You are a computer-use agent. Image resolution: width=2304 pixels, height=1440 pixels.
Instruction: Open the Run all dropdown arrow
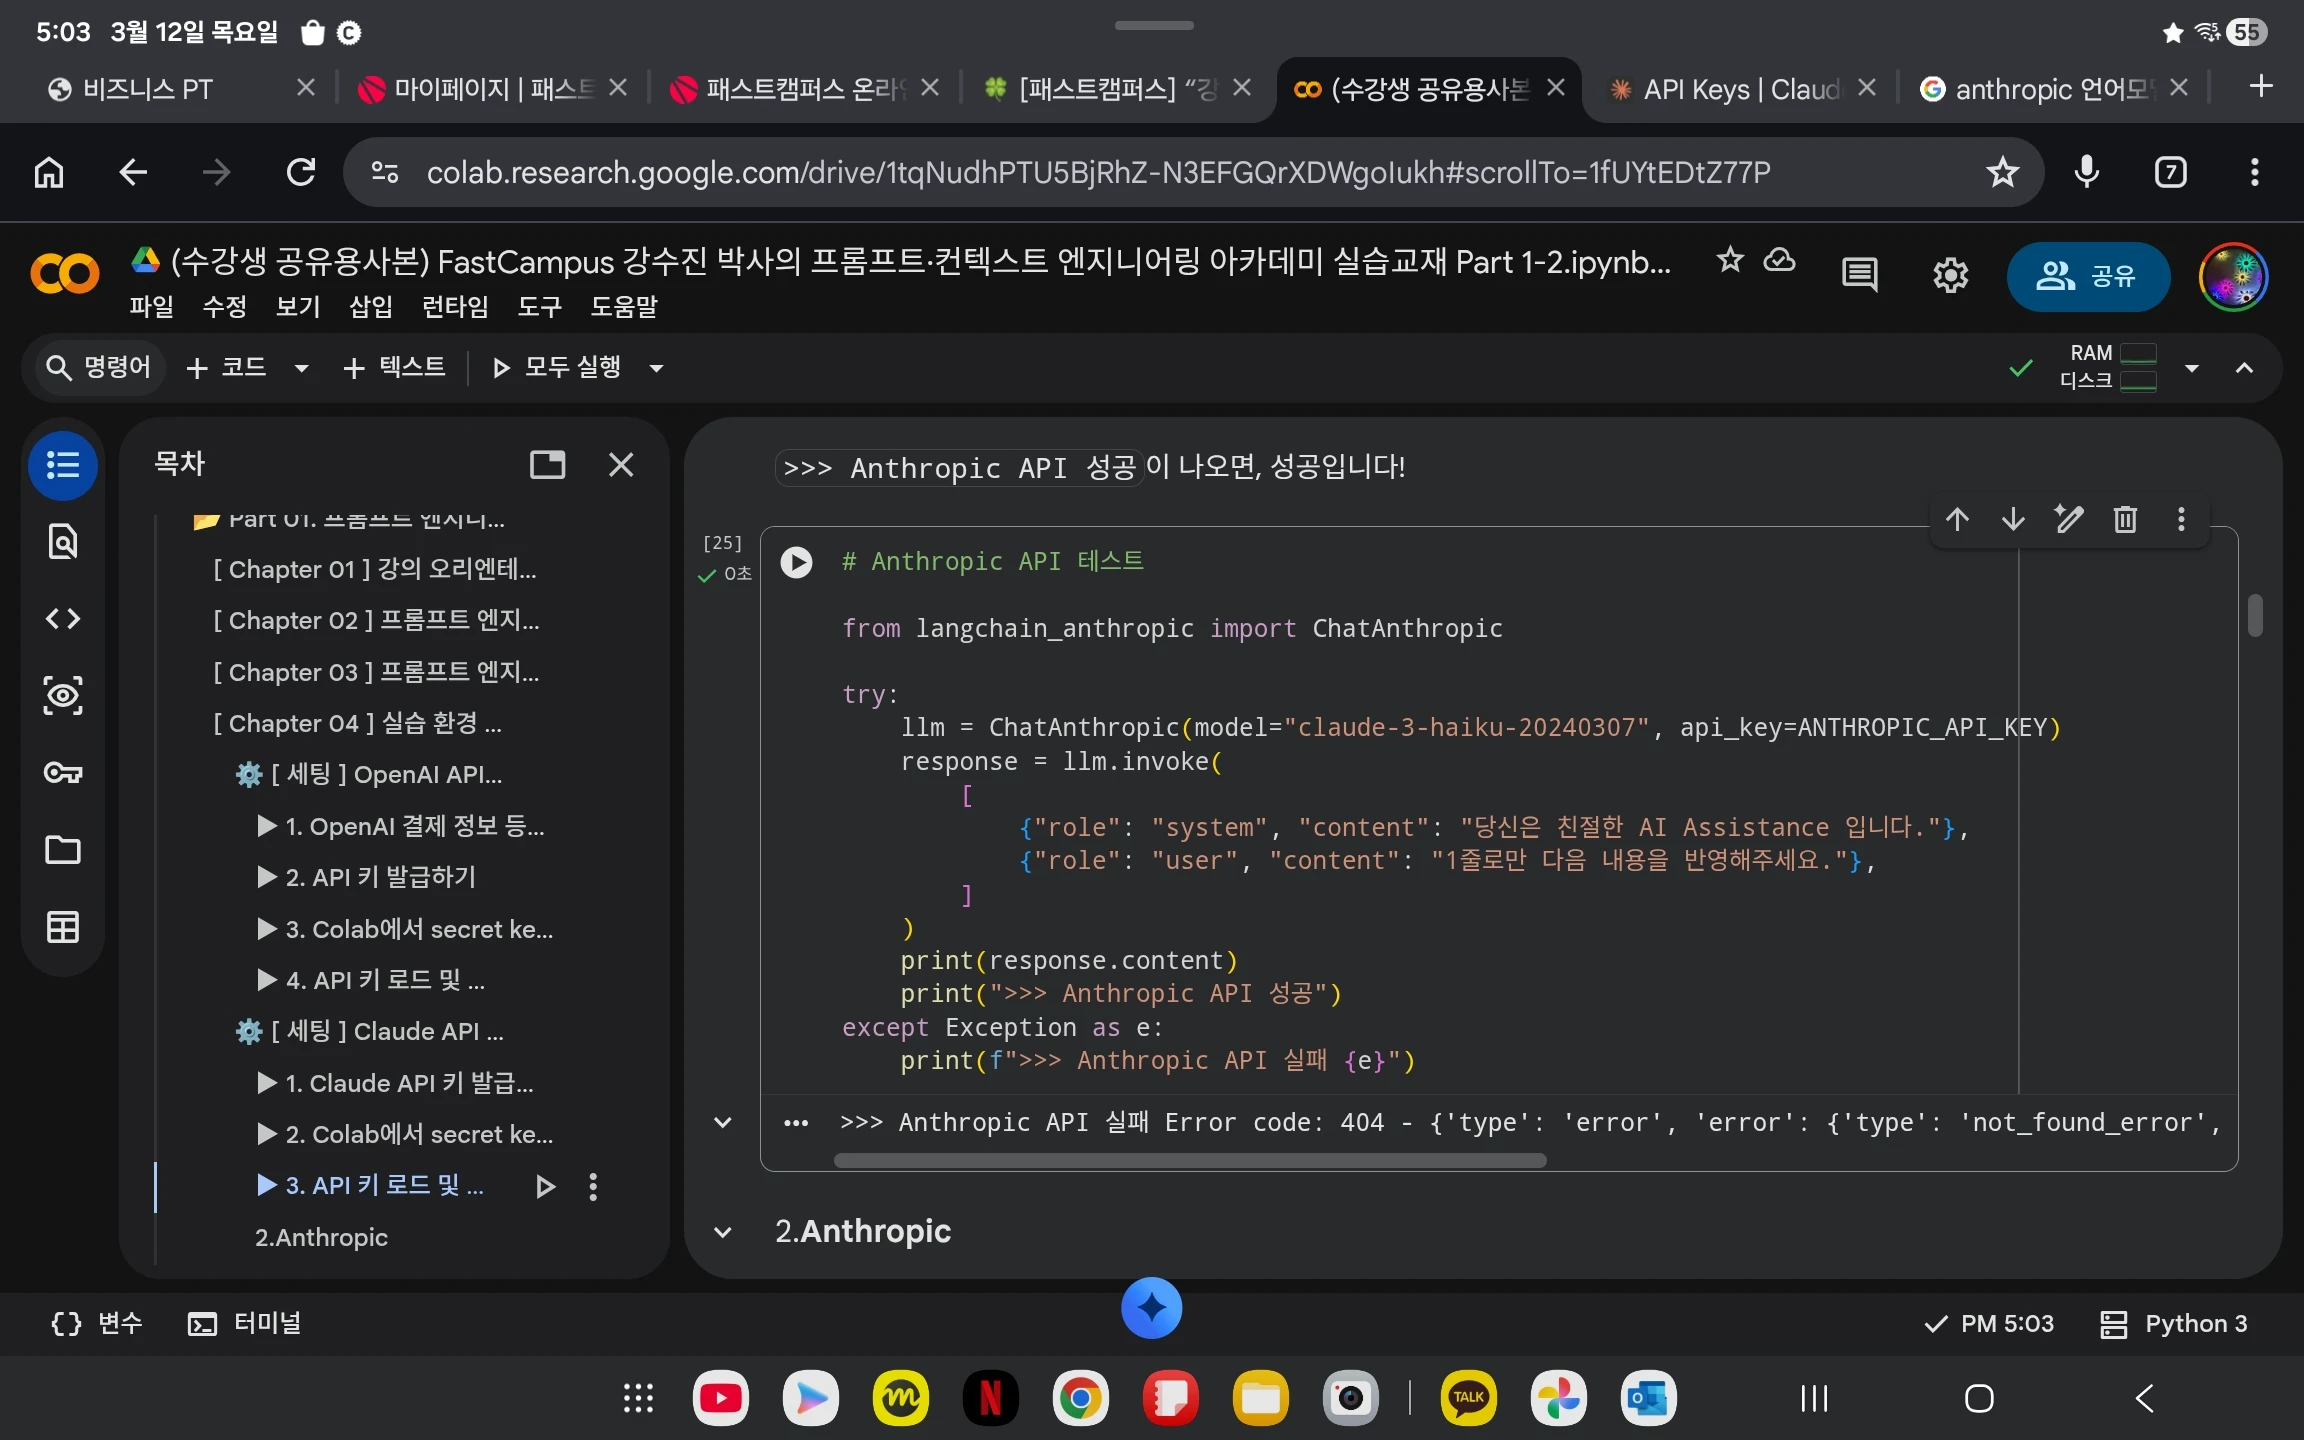(657, 368)
